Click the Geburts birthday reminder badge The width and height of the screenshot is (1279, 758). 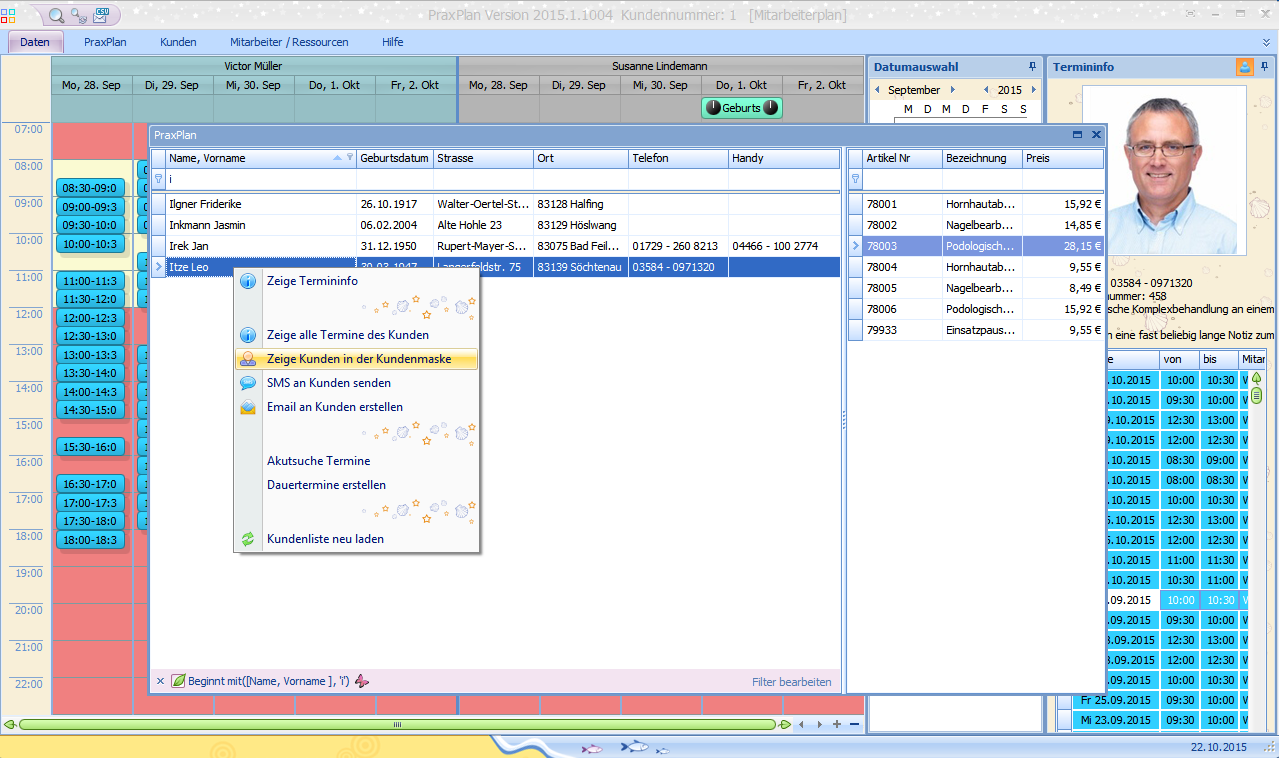(741, 108)
